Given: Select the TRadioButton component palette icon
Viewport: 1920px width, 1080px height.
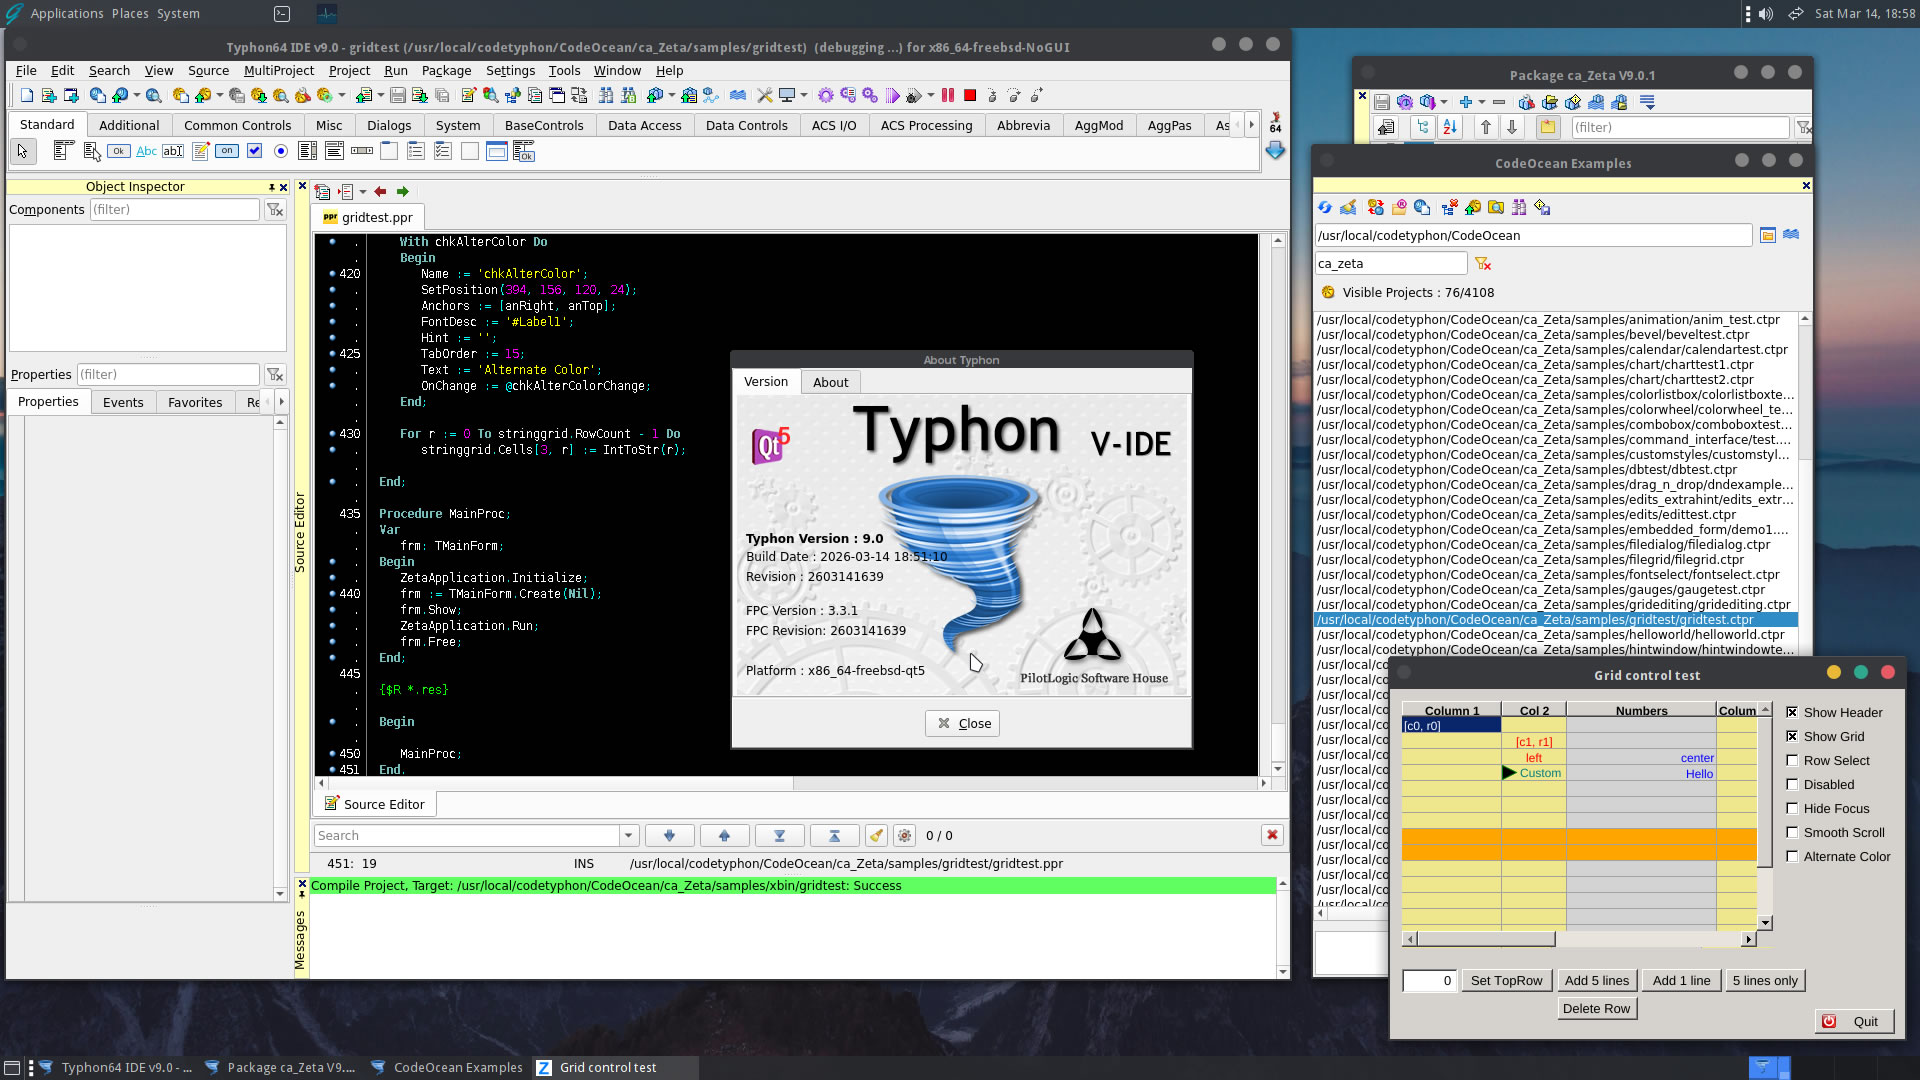Looking at the screenshot, I should (281, 151).
